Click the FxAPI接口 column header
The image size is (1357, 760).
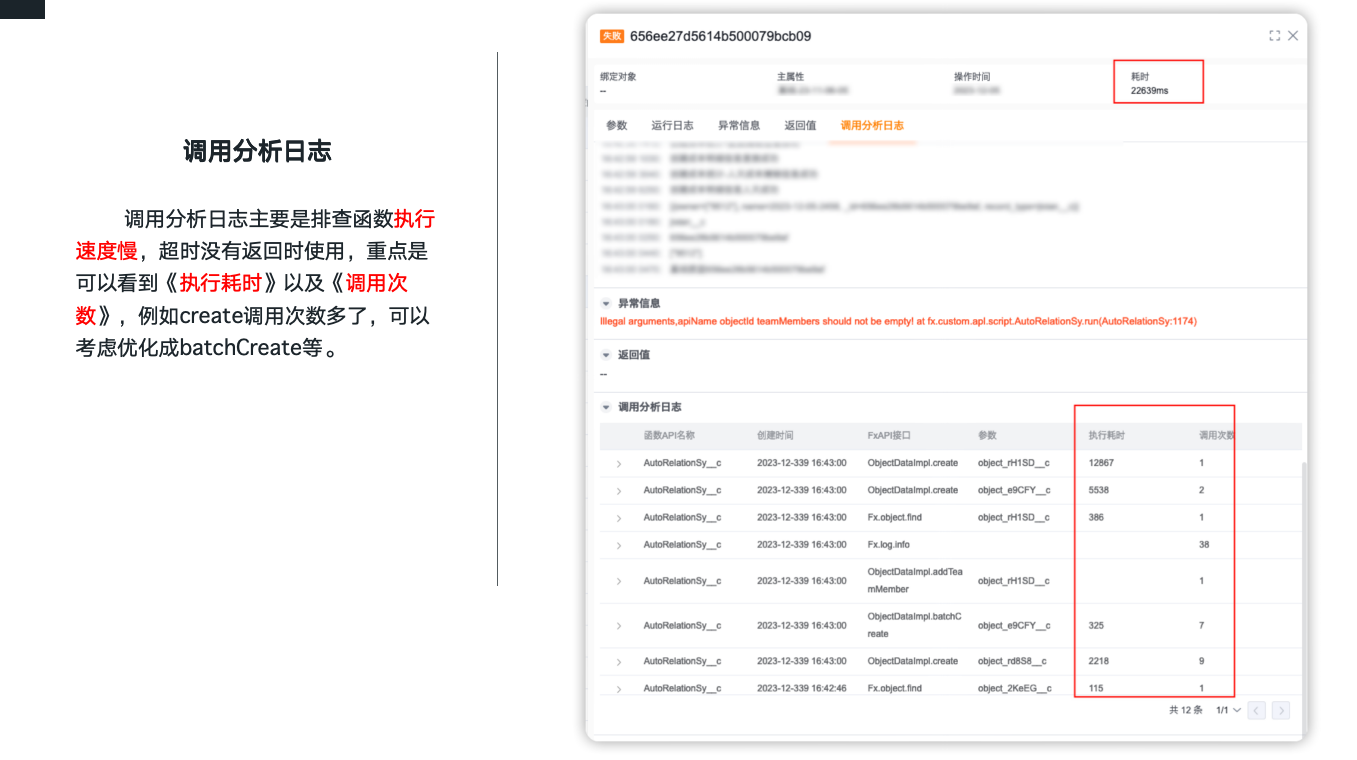[x=889, y=436]
